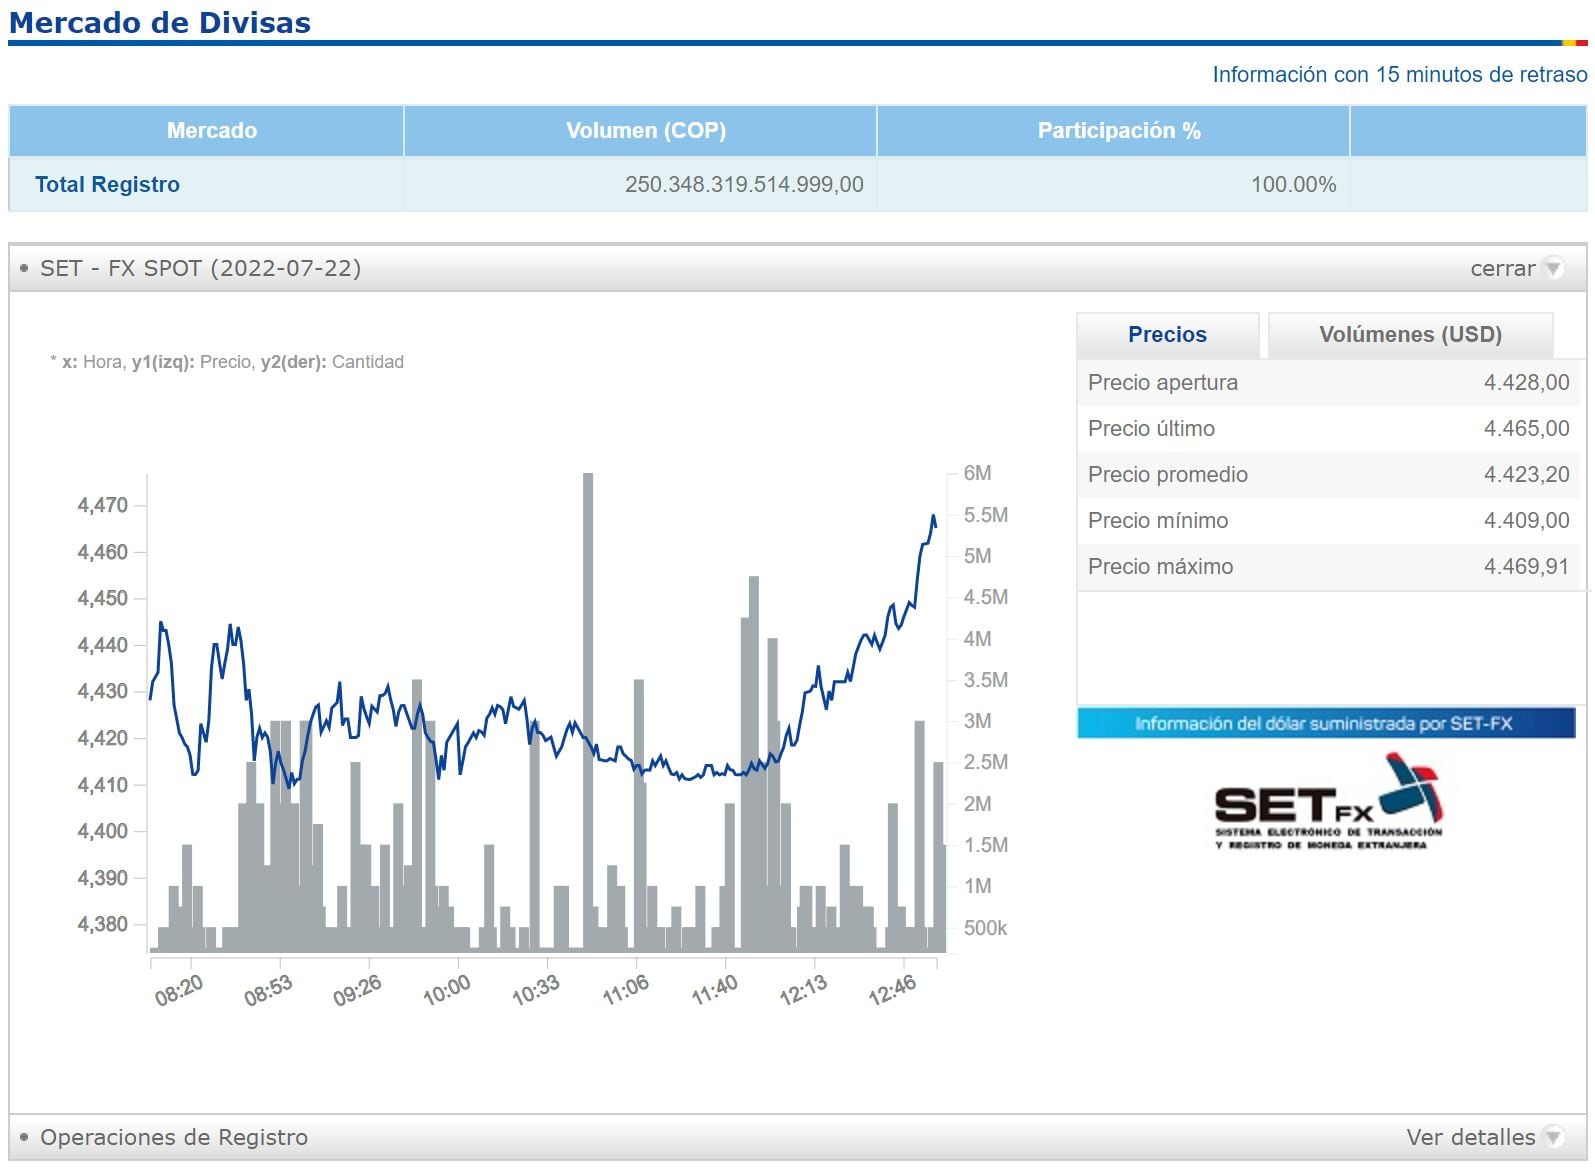
Task: Click the Total Registro market row label
Action: coord(107,184)
